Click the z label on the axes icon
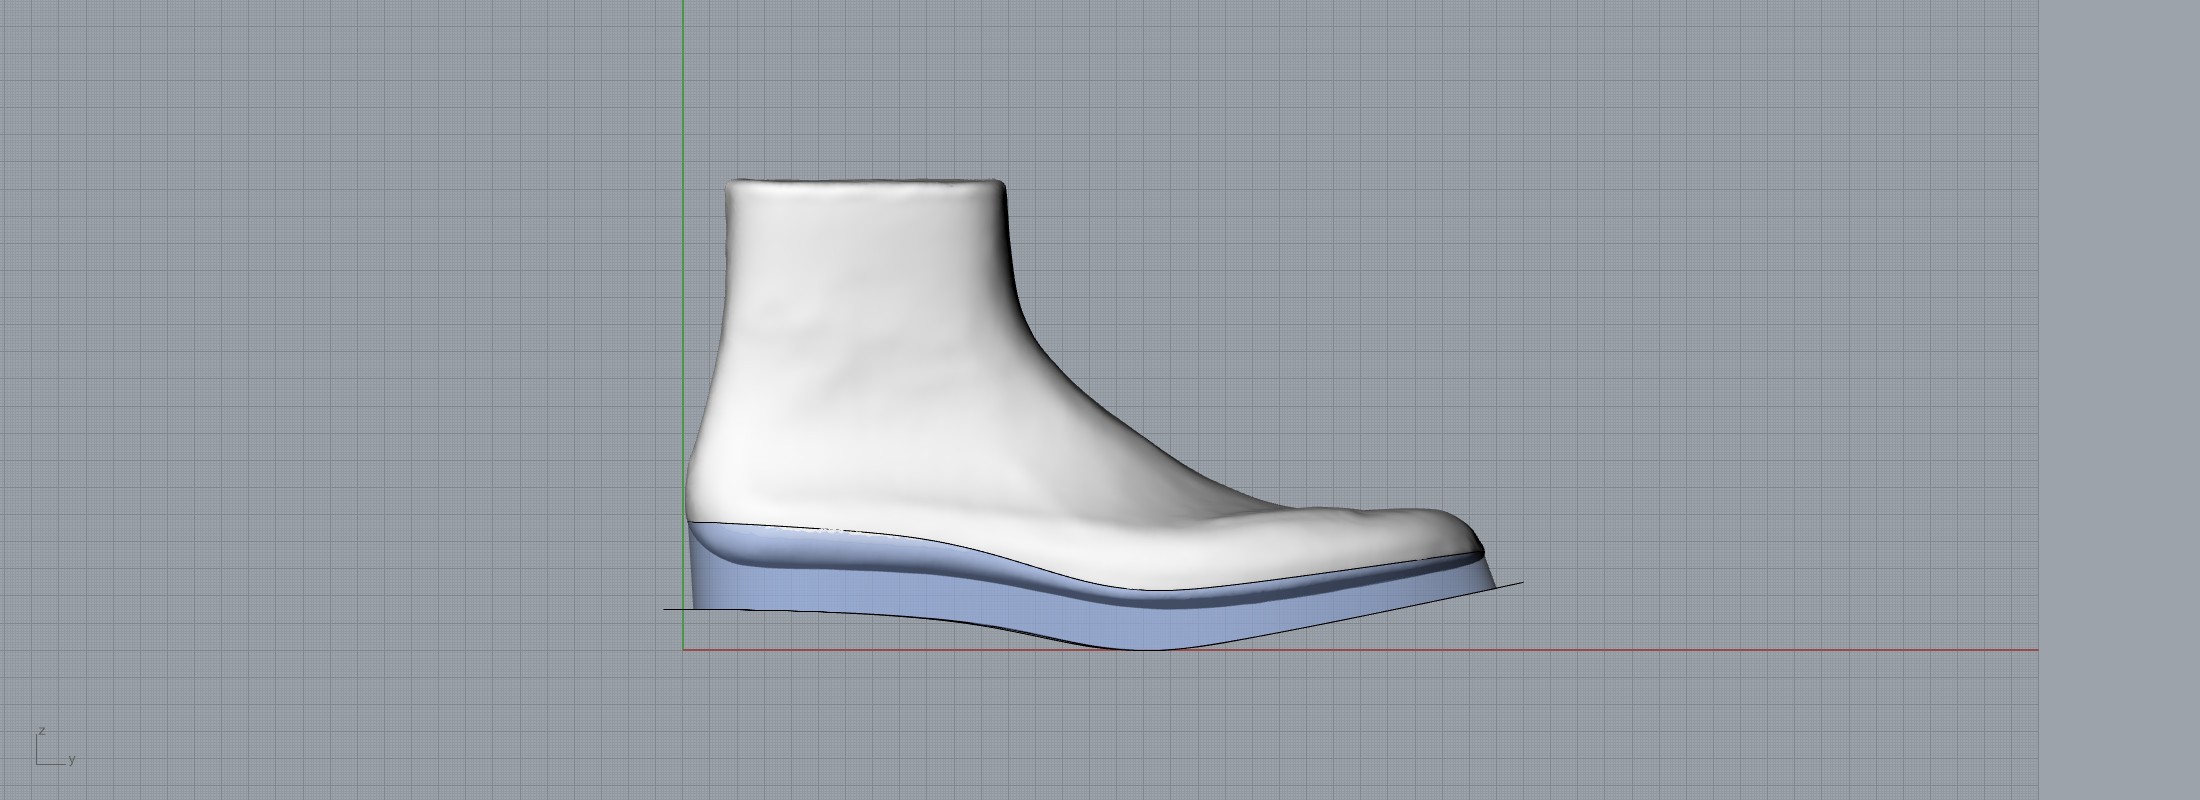The image size is (2200, 800). [42, 731]
